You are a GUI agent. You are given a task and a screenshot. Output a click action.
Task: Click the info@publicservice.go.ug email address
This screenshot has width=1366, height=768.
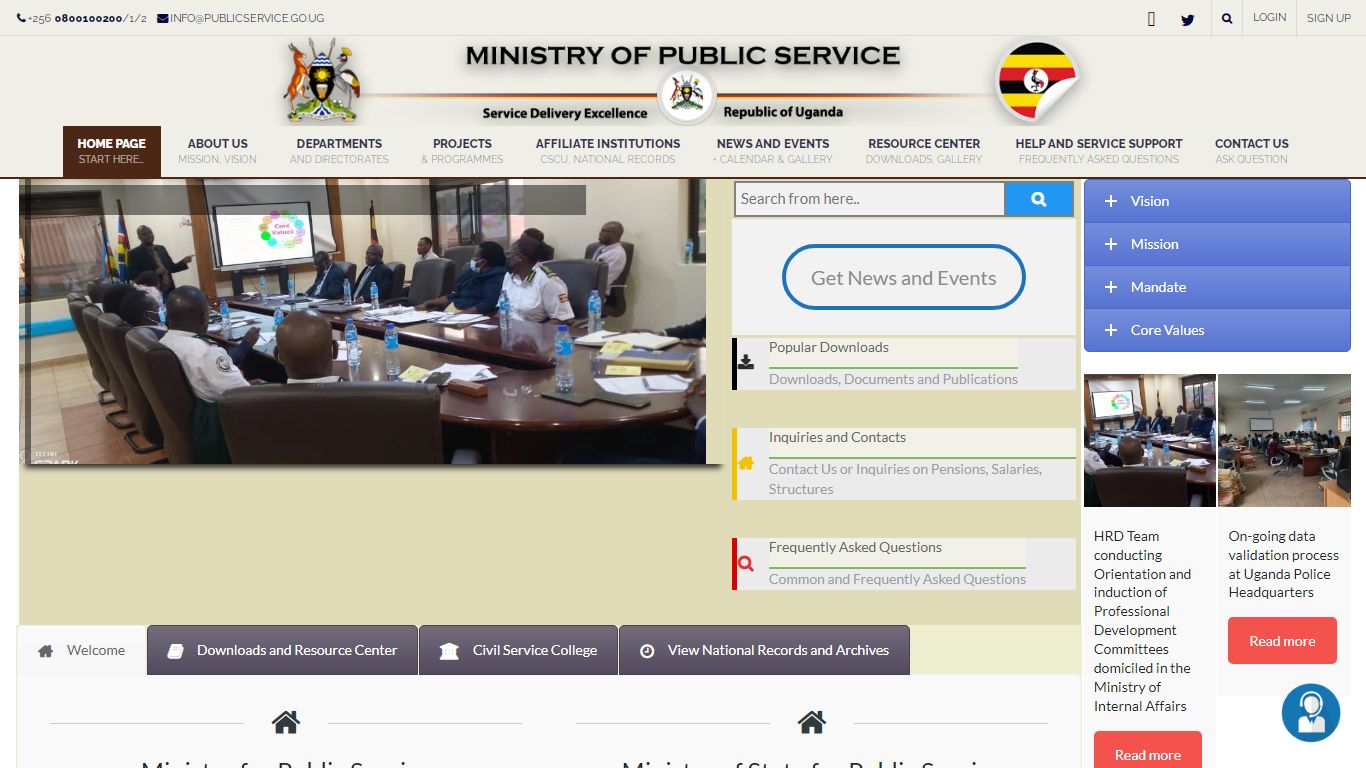point(247,18)
